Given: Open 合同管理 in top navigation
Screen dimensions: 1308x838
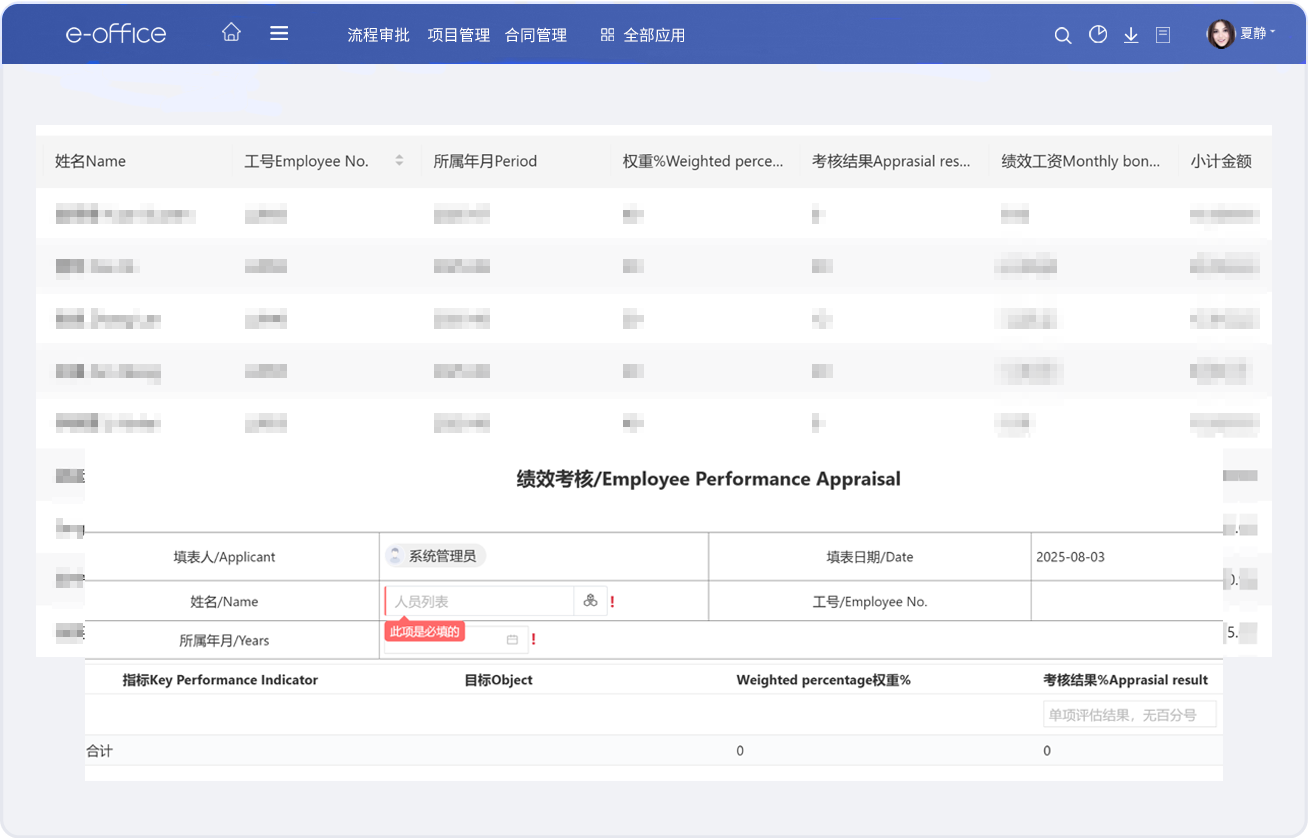Looking at the screenshot, I should click(535, 35).
